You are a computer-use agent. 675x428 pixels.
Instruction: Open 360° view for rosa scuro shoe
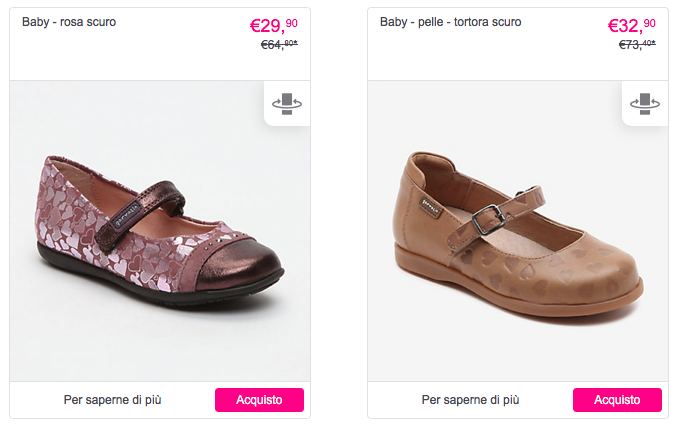[x=287, y=104]
